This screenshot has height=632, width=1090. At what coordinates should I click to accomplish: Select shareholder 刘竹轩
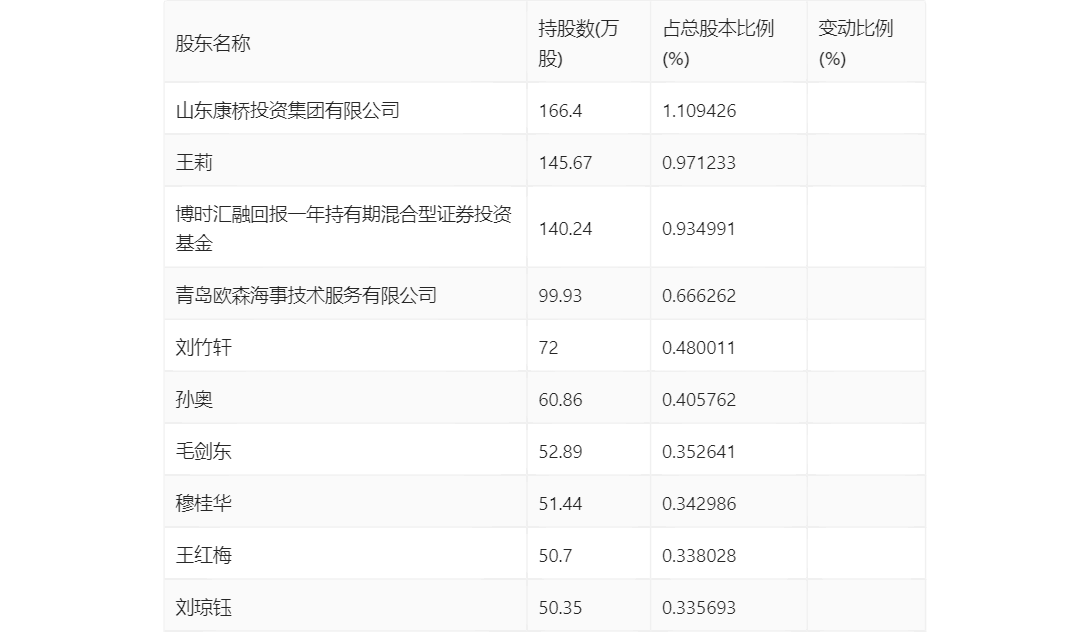204,347
